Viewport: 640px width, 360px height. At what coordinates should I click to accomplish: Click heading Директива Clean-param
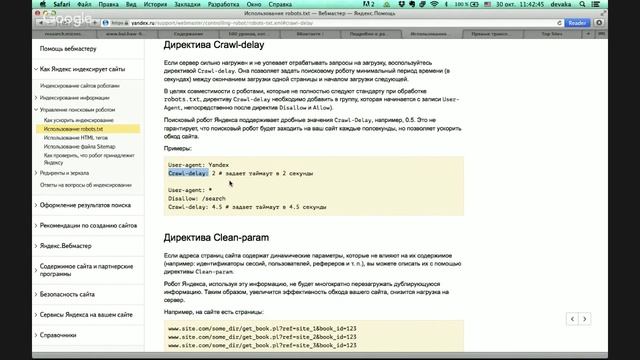[216, 238]
